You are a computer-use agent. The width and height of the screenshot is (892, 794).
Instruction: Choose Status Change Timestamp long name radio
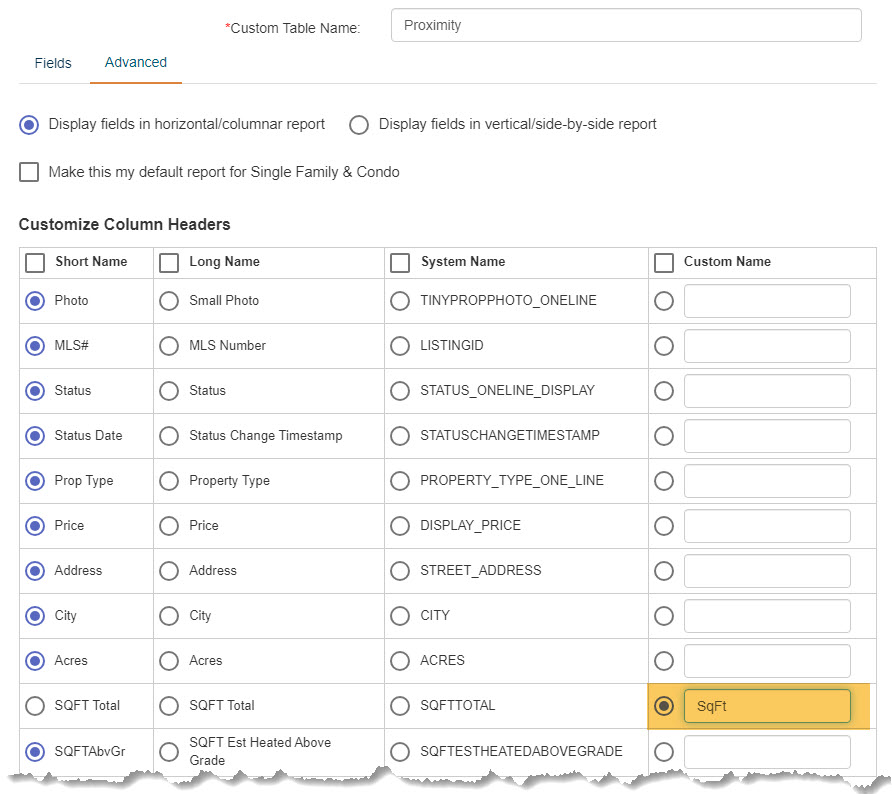(169, 436)
